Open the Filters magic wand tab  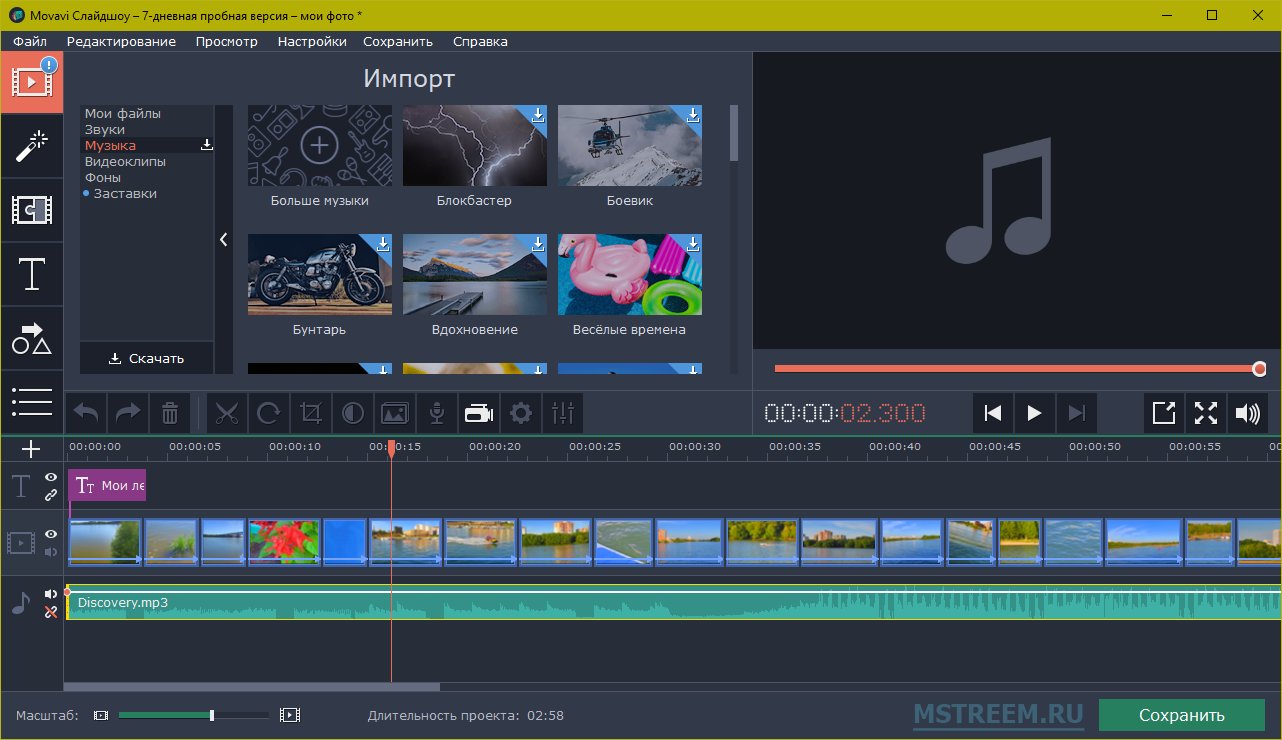(32, 146)
